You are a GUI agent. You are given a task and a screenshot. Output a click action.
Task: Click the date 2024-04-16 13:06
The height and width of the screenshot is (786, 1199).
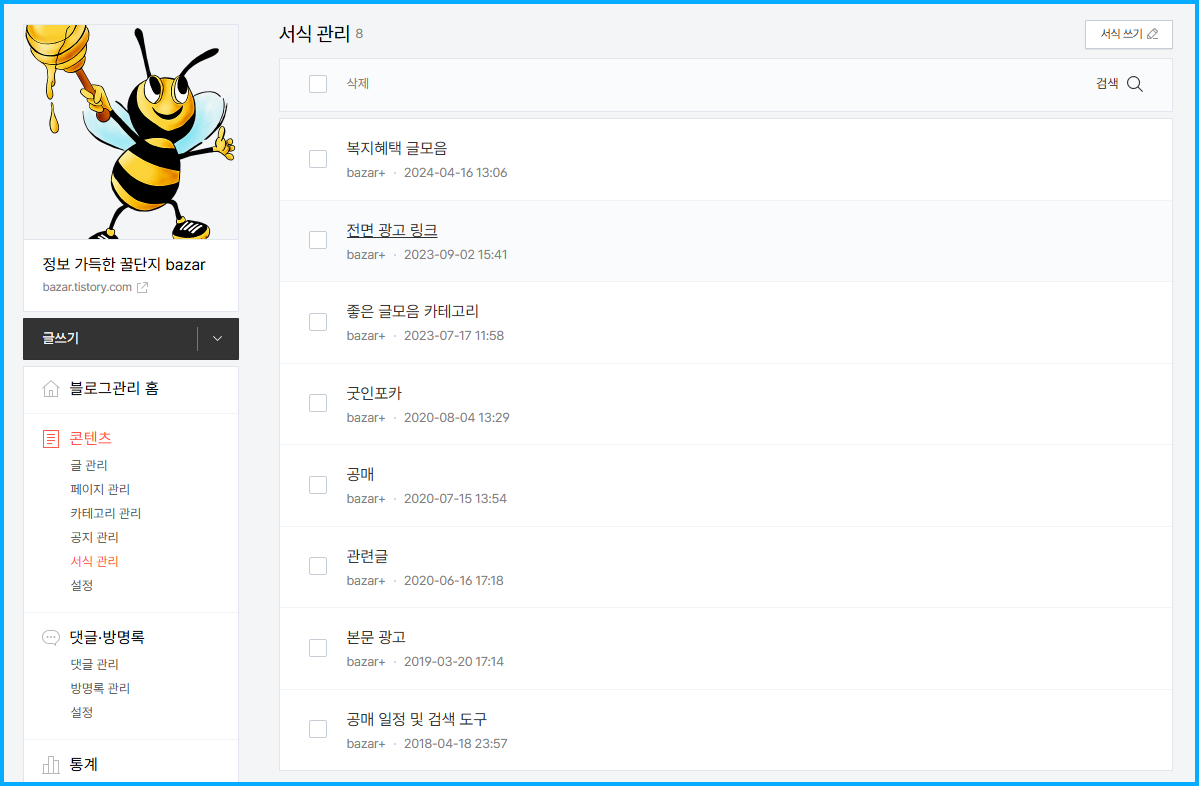pos(456,173)
